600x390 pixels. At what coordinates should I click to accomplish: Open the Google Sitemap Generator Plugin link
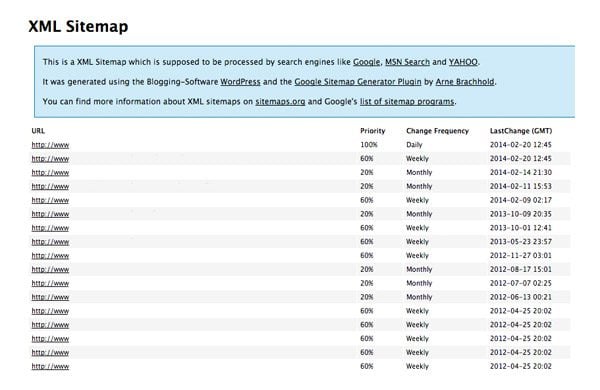pos(358,82)
